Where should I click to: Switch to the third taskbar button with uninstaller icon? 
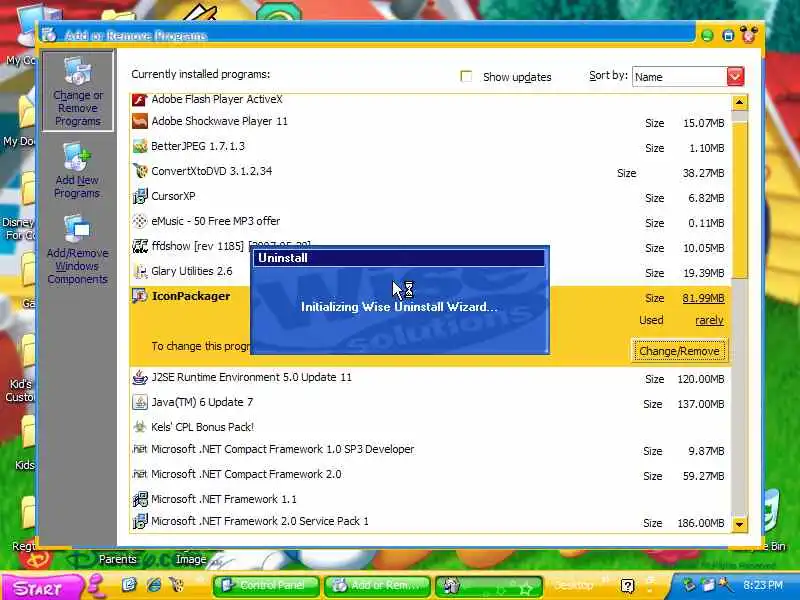[x=488, y=586]
